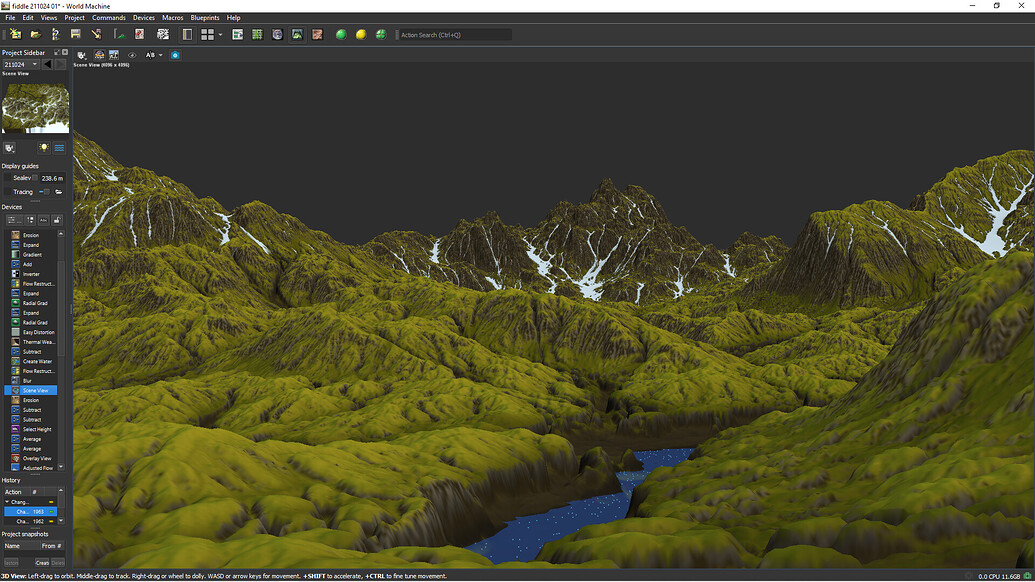Toggle the Tracing display guide checkbox
Viewport: 1035px width, 582px height.
point(46,191)
